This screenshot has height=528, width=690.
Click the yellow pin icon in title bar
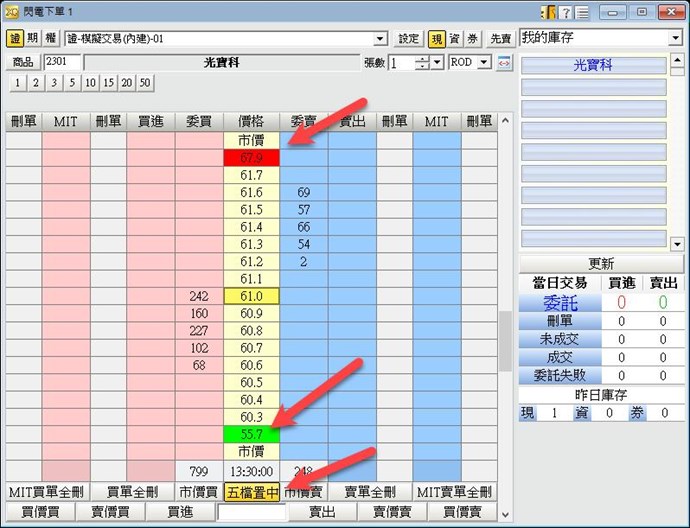point(548,13)
